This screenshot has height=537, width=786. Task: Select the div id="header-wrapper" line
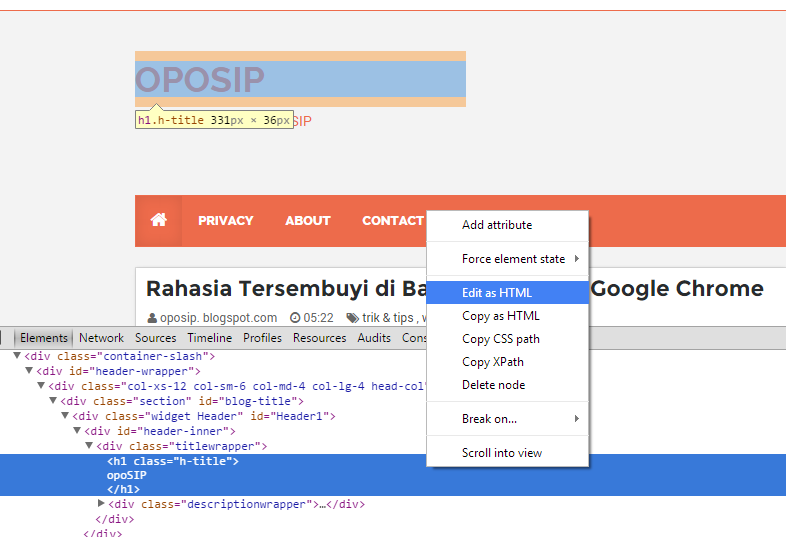pos(118,371)
